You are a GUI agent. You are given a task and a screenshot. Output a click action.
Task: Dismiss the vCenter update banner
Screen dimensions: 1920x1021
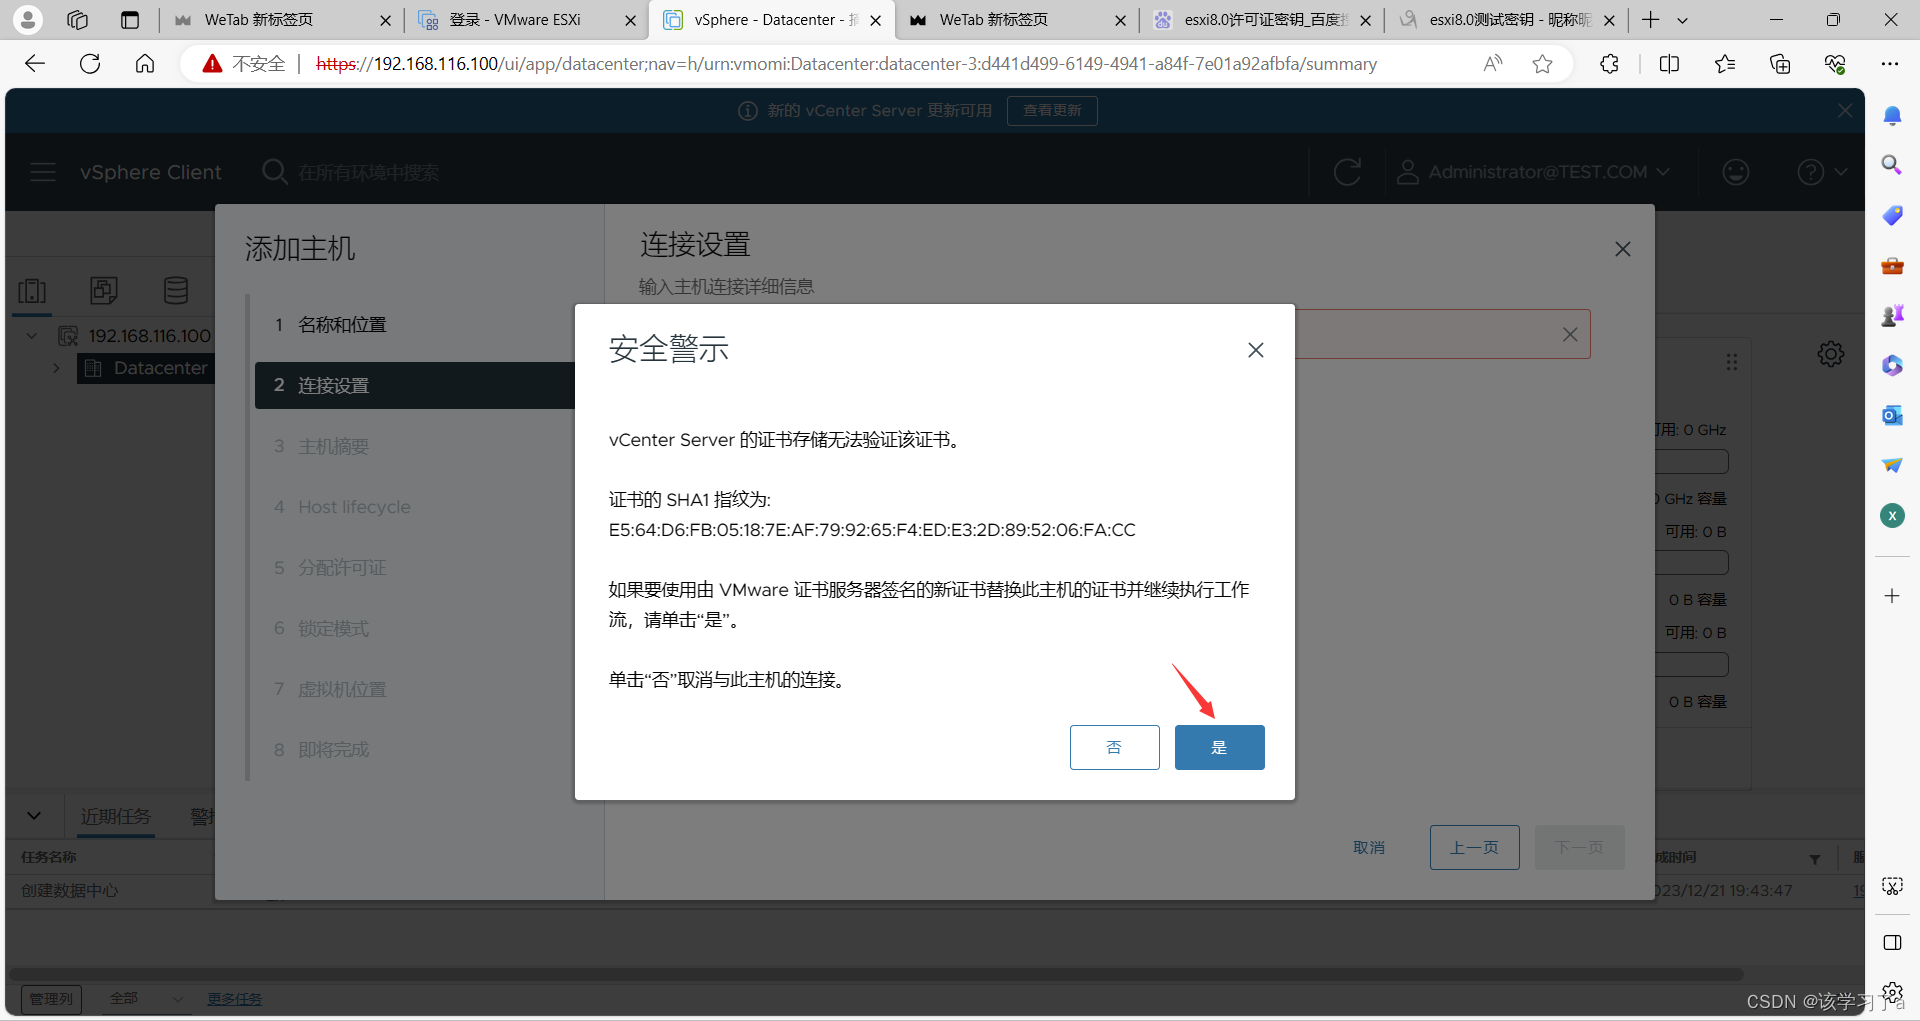(1845, 111)
